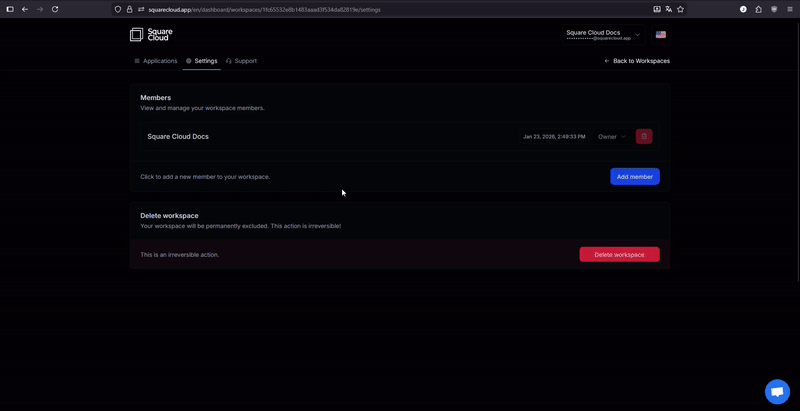Screen dimensions: 800x411
Task: Open the browser extensions icon
Action: click(758, 9)
